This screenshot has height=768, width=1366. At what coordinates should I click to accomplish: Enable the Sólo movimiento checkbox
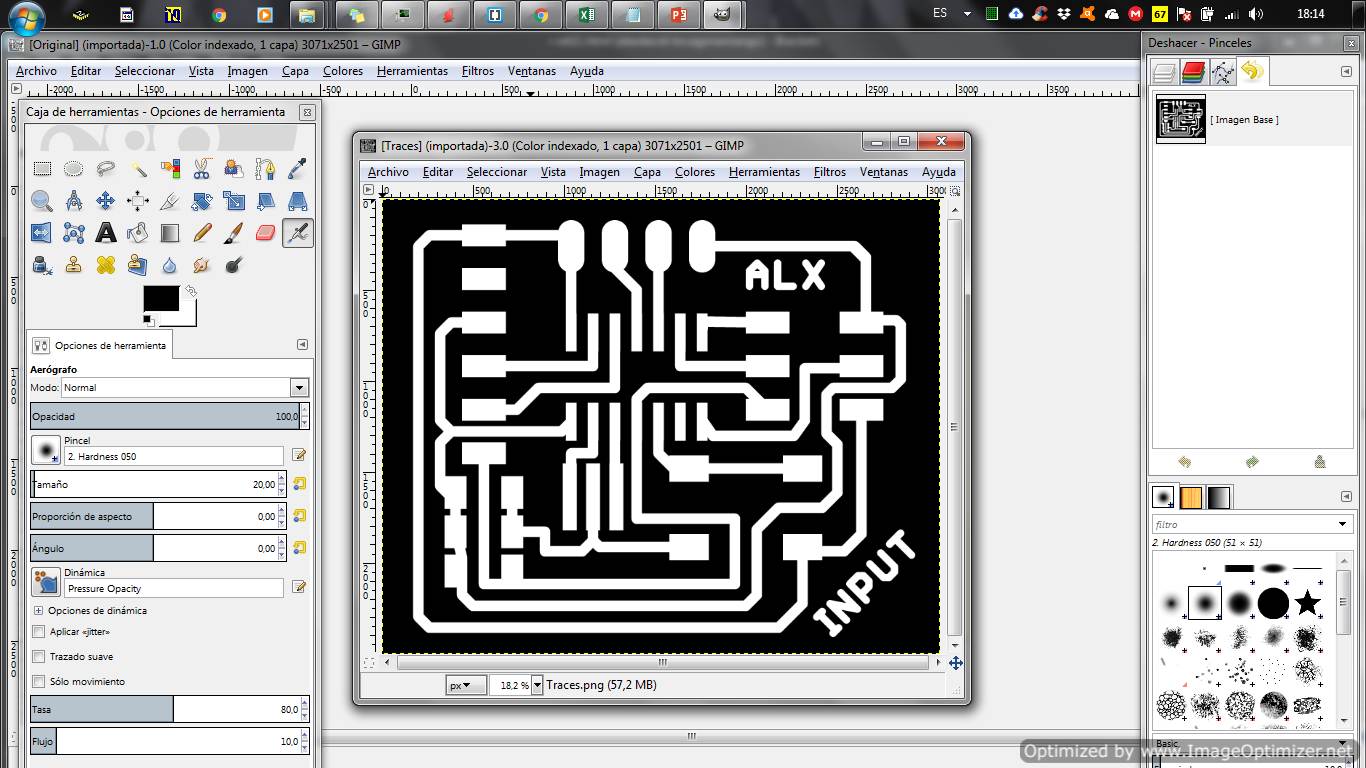point(39,682)
